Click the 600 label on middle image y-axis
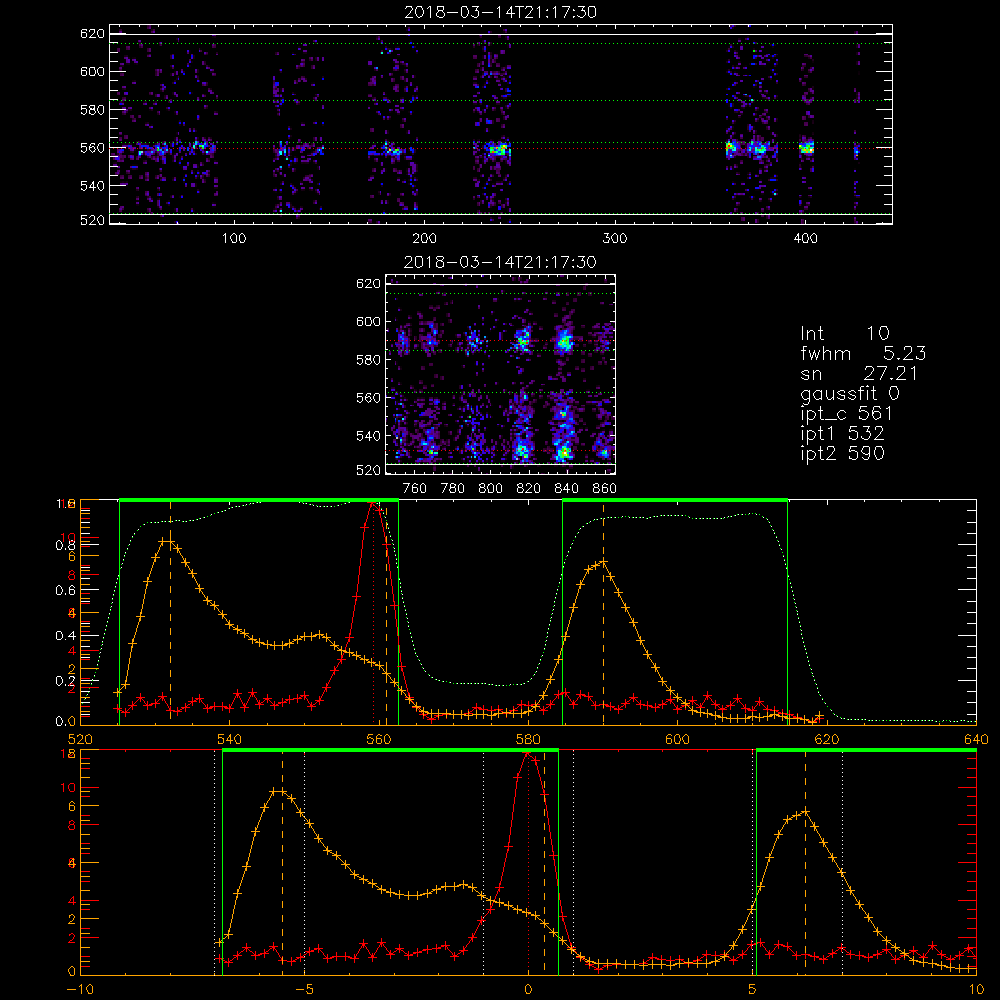The width and height of the screenshot is (1000, 1000). pyautogui.click(x=369, y=321)
